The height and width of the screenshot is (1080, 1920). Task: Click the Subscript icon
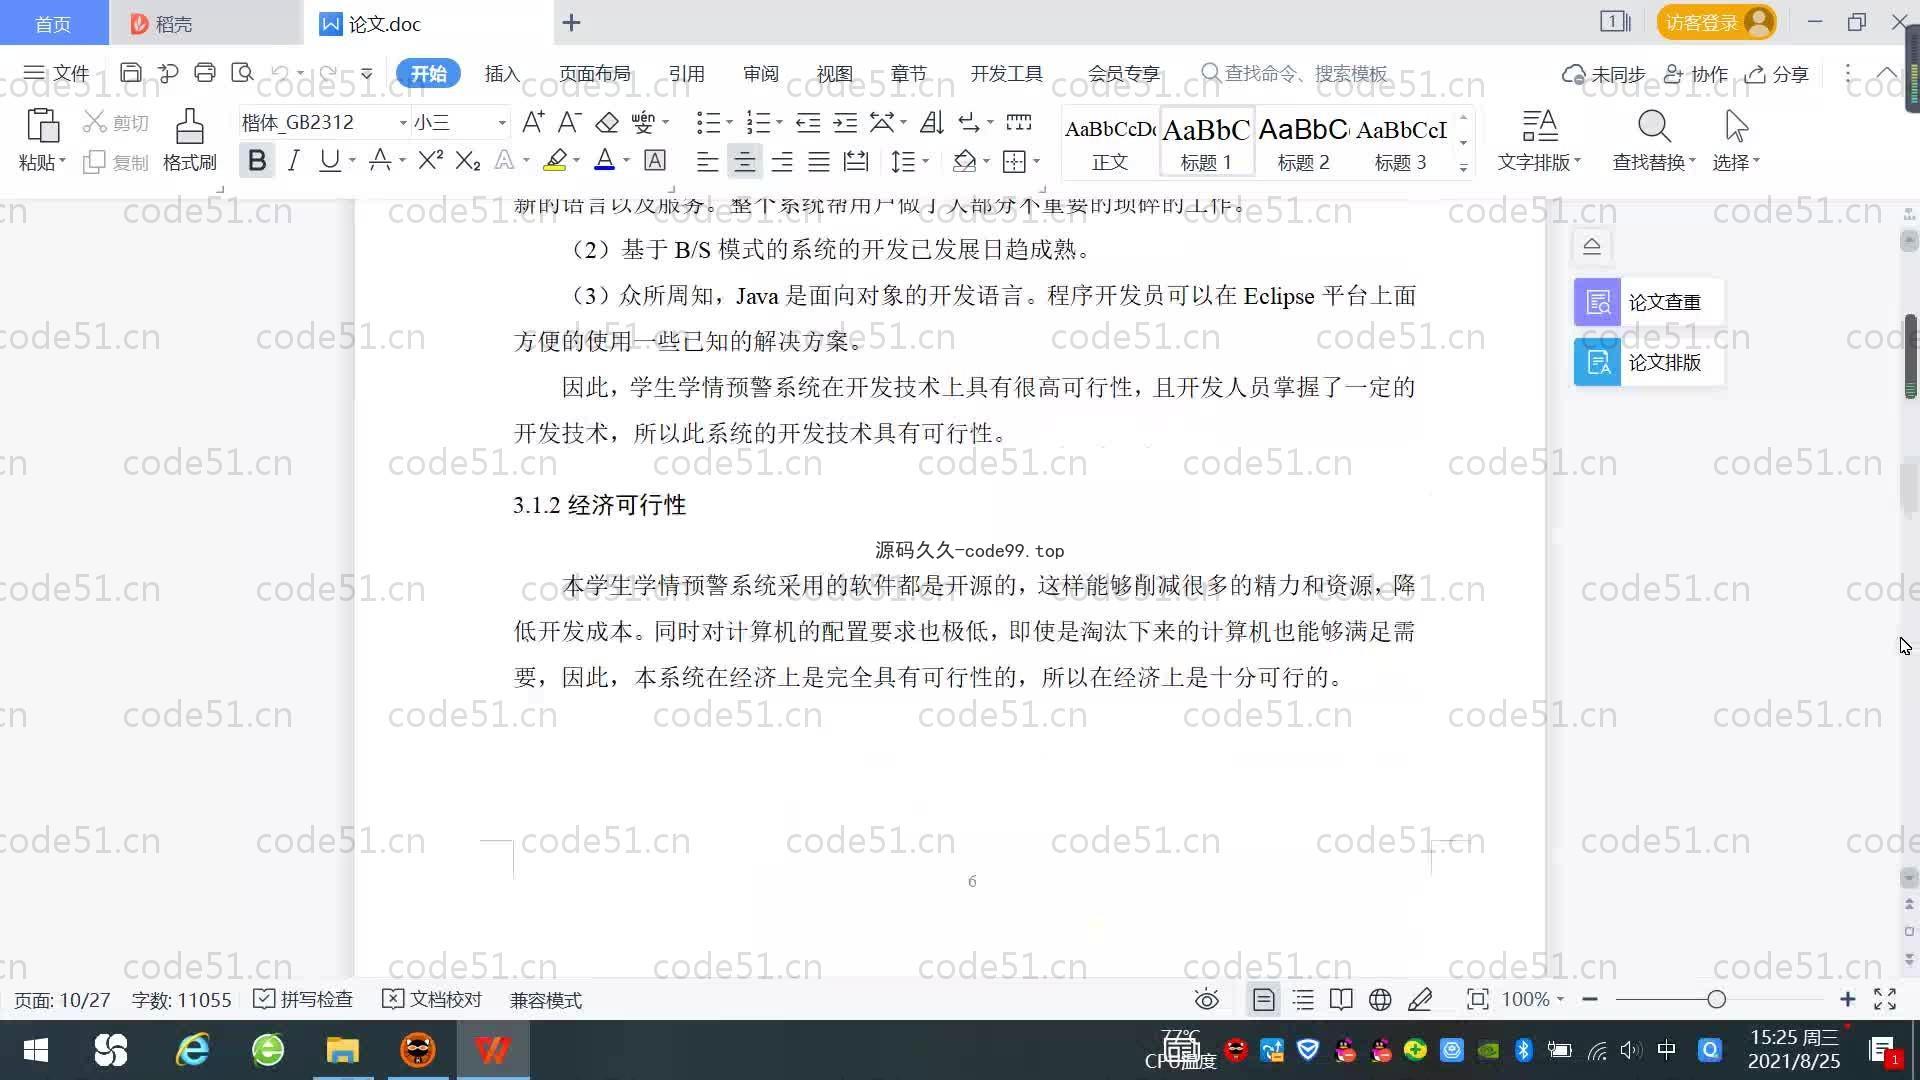467,160
